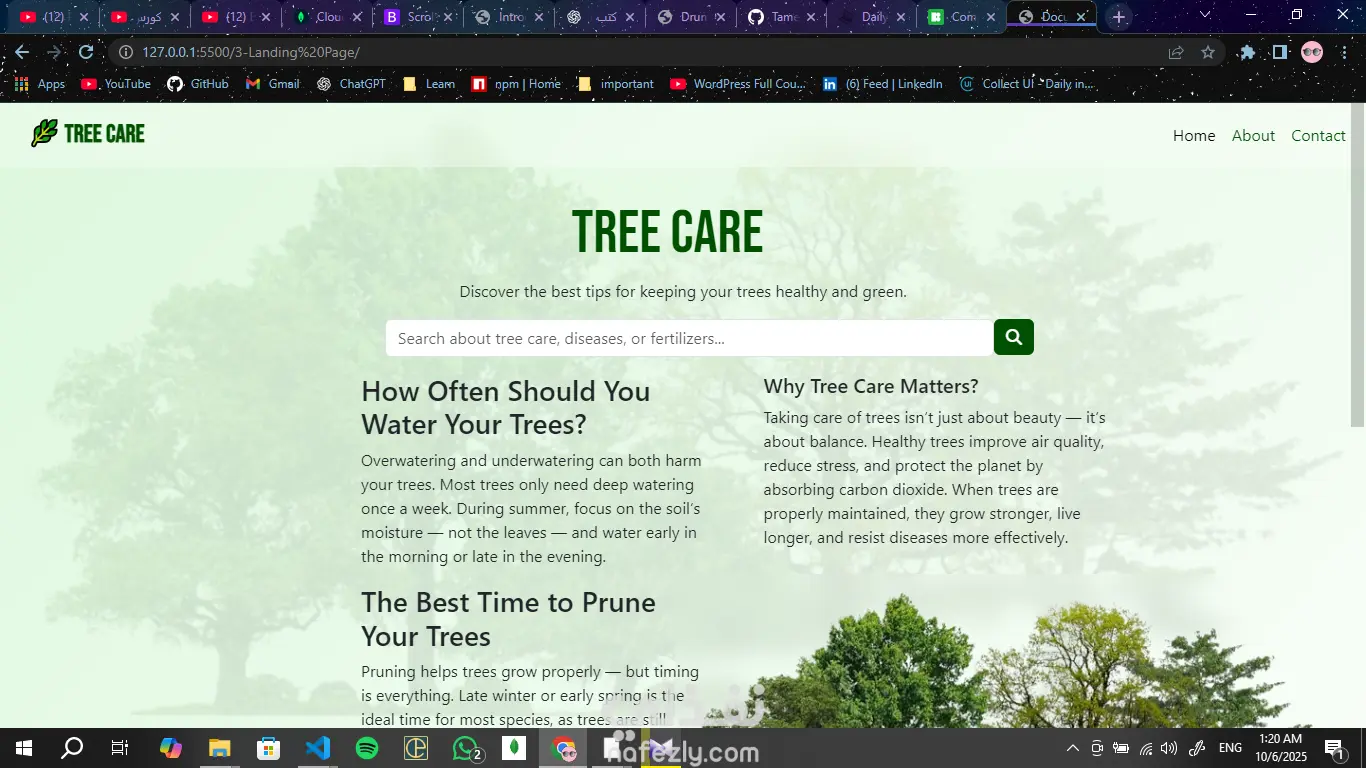Share this page from the address bar
The height and width of the screenshot is (768, 1366).
[1176, 52]
